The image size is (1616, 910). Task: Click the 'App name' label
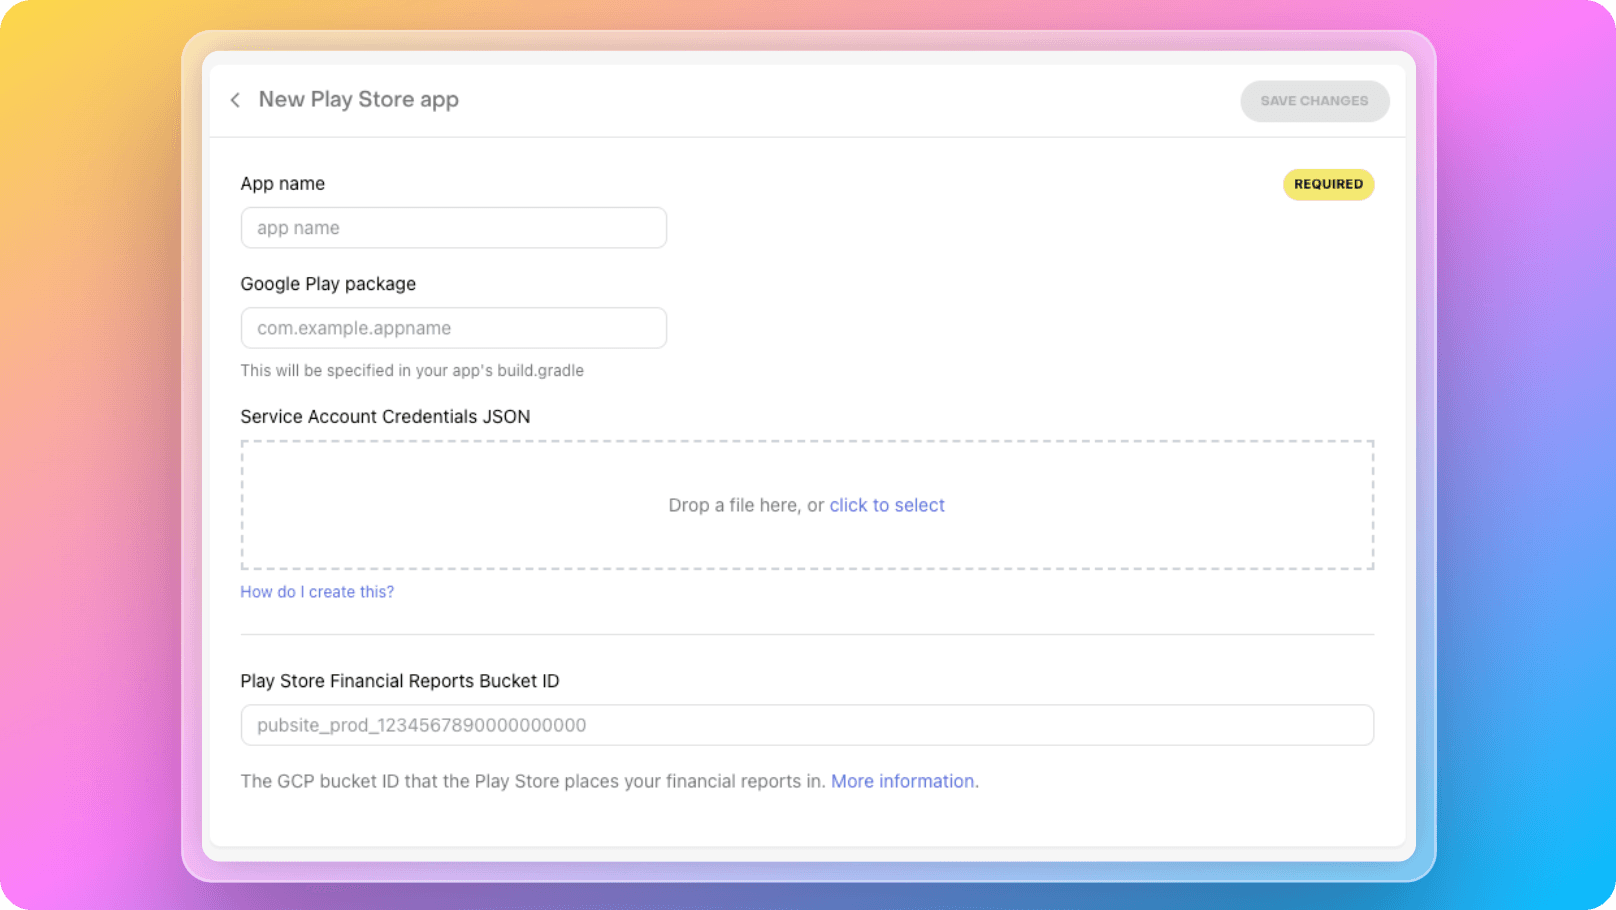click(x=282, y=184)
